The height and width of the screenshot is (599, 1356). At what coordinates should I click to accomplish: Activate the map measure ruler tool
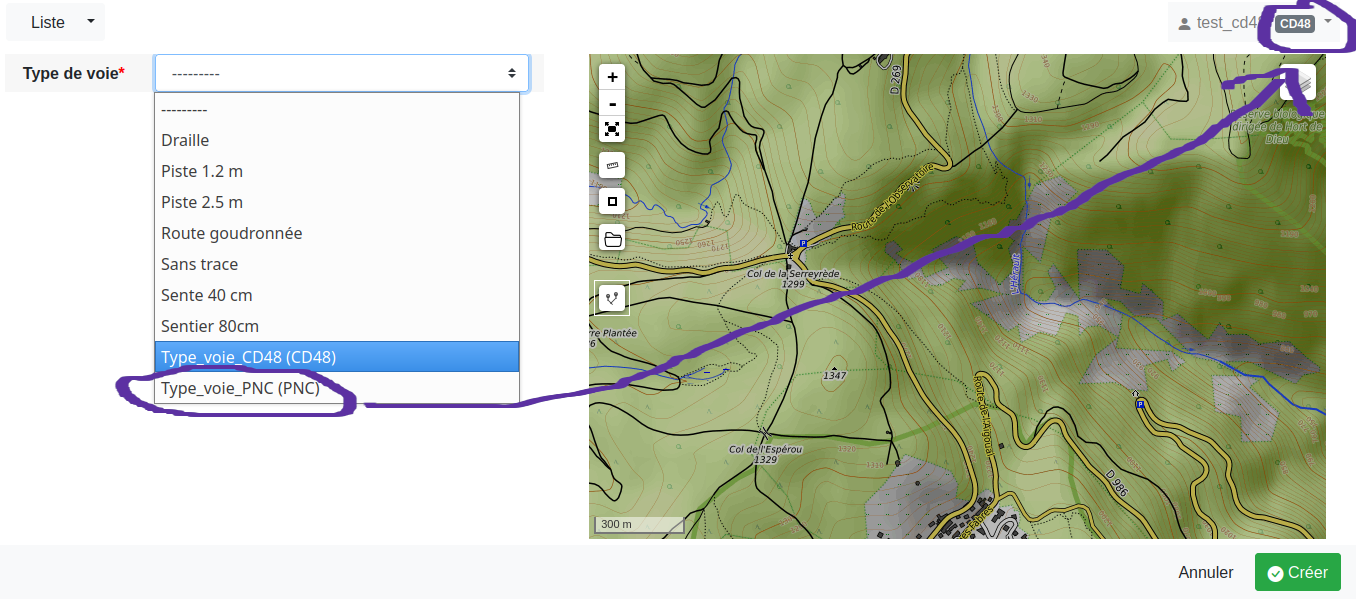coord(612,165)
